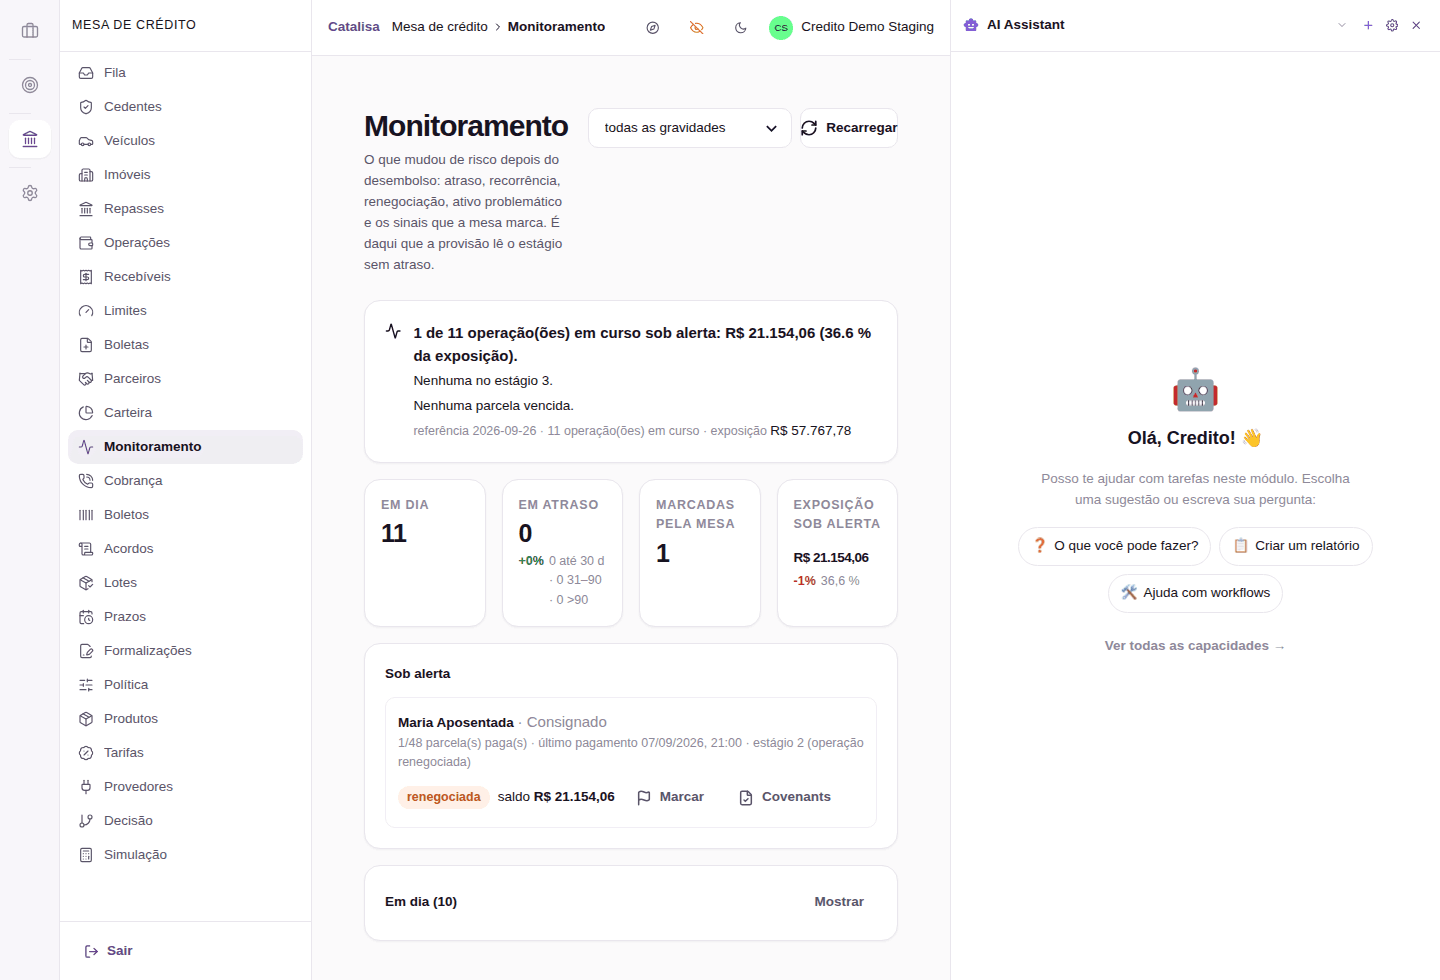Click the renegociada status badge
1440x980 pixels.
click(x=443, y=797)
